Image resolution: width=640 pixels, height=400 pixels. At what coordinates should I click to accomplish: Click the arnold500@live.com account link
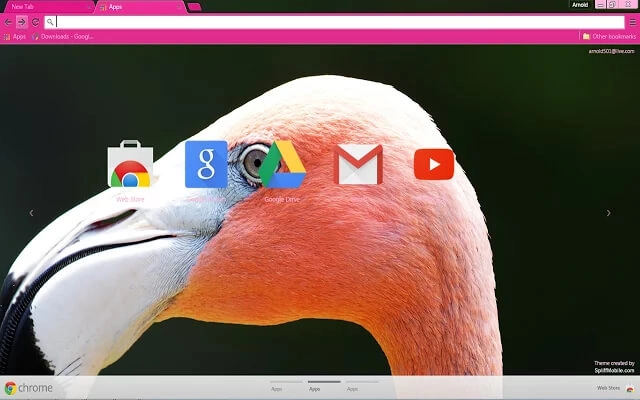click(611, 51)
